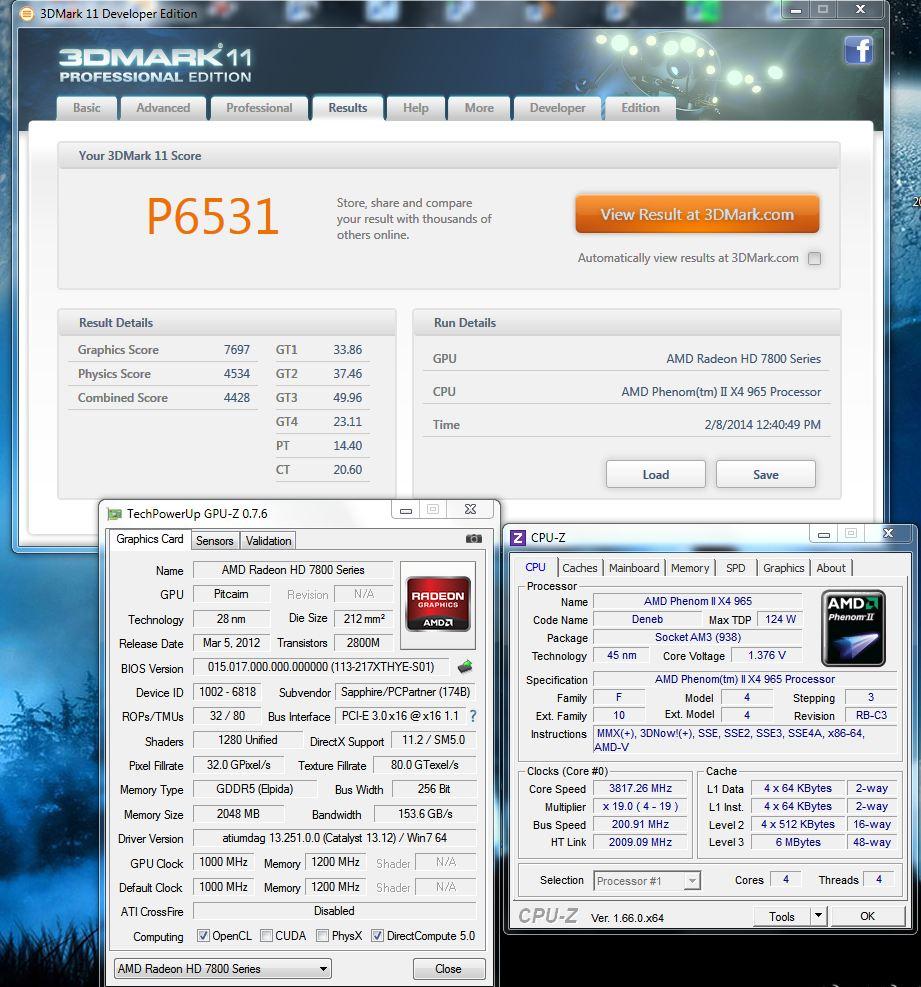This screenshot has width=921, height=987.
Task: Click the BIOS Version field in GPU-Z
Action: [x=320, y=667]
